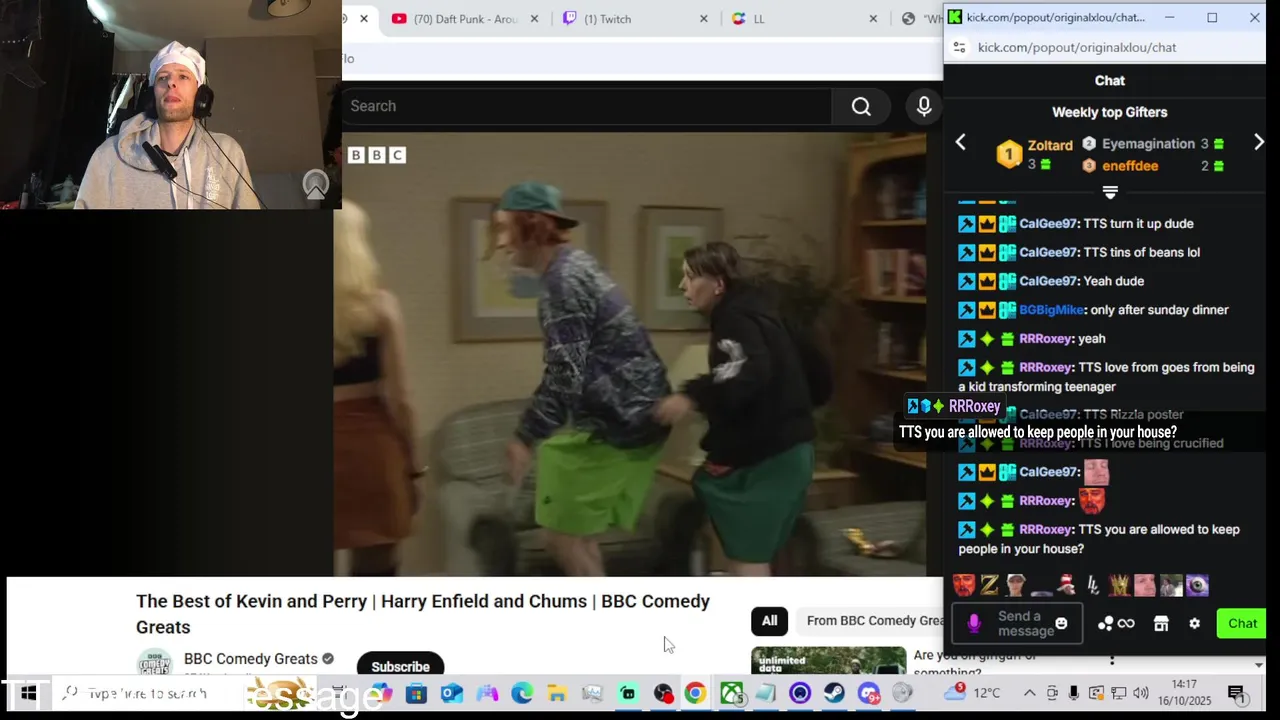Collapse the Weekly top Gifters panel
The height and width of the screenshot is (720, 1280).
(1110, 191)
